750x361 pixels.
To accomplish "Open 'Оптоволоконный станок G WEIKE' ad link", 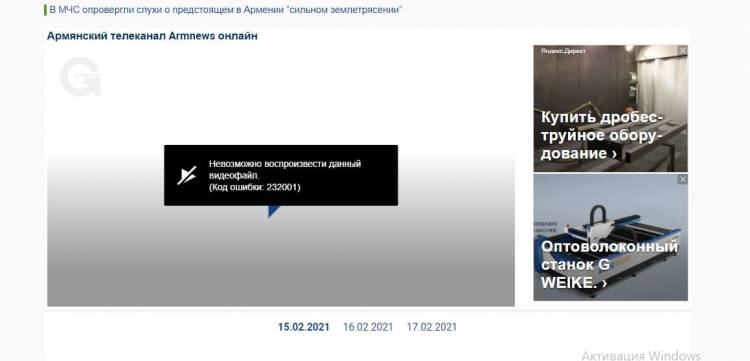I will click(x=609, y=265).
